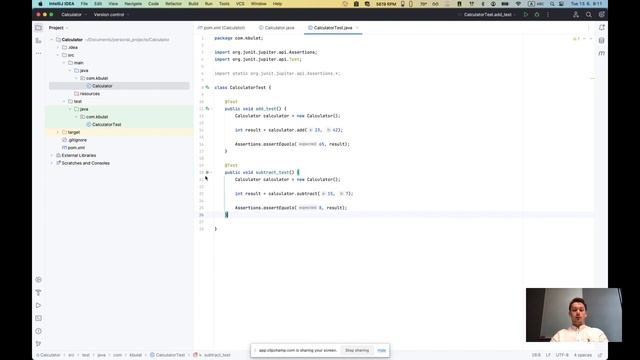The height and width of the screenshot is (360, 640).
Task: Debug with the toolbar bug icon
Action: [x=537, y=15]
